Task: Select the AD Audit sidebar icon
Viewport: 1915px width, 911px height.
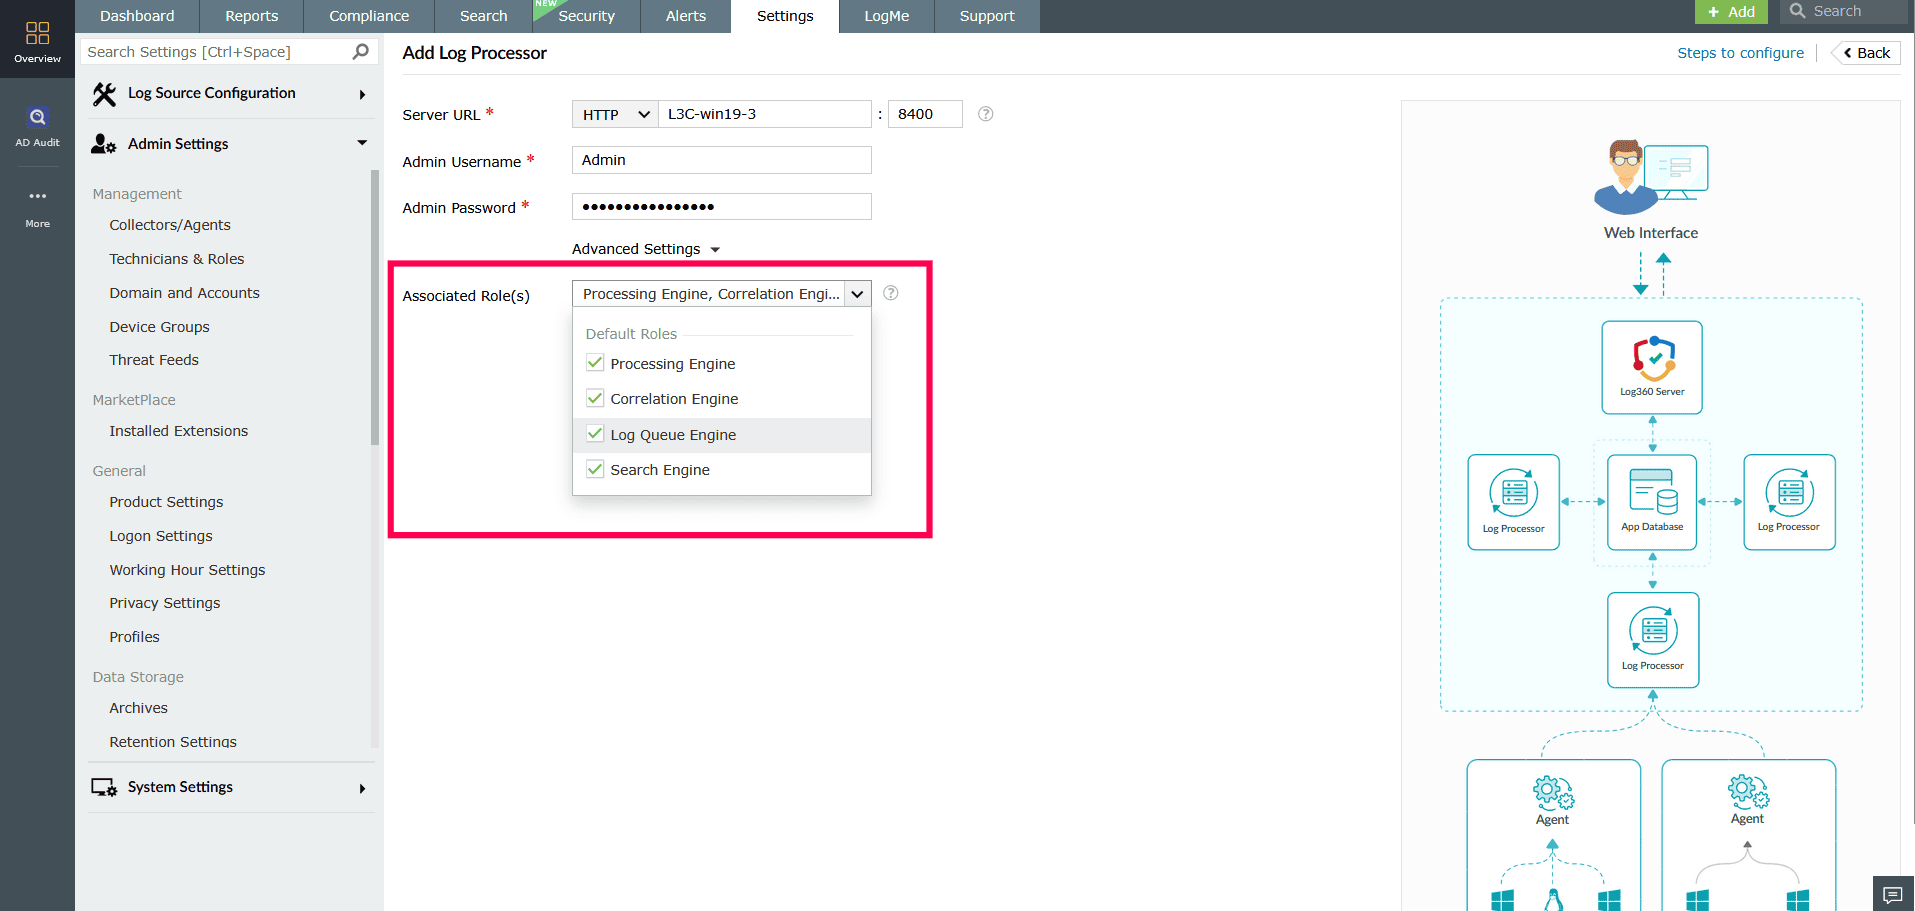Action: [37, 117]
